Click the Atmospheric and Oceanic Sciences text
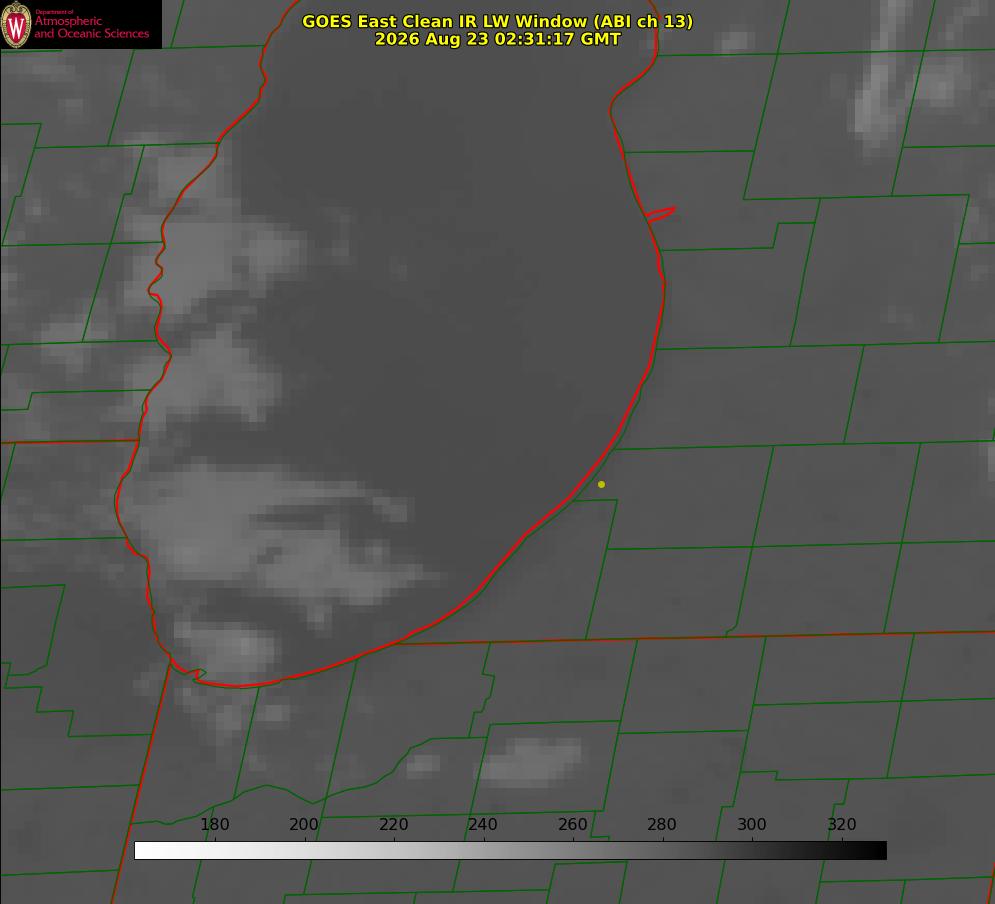Viewport: 995px width, 904px height. 91,27
